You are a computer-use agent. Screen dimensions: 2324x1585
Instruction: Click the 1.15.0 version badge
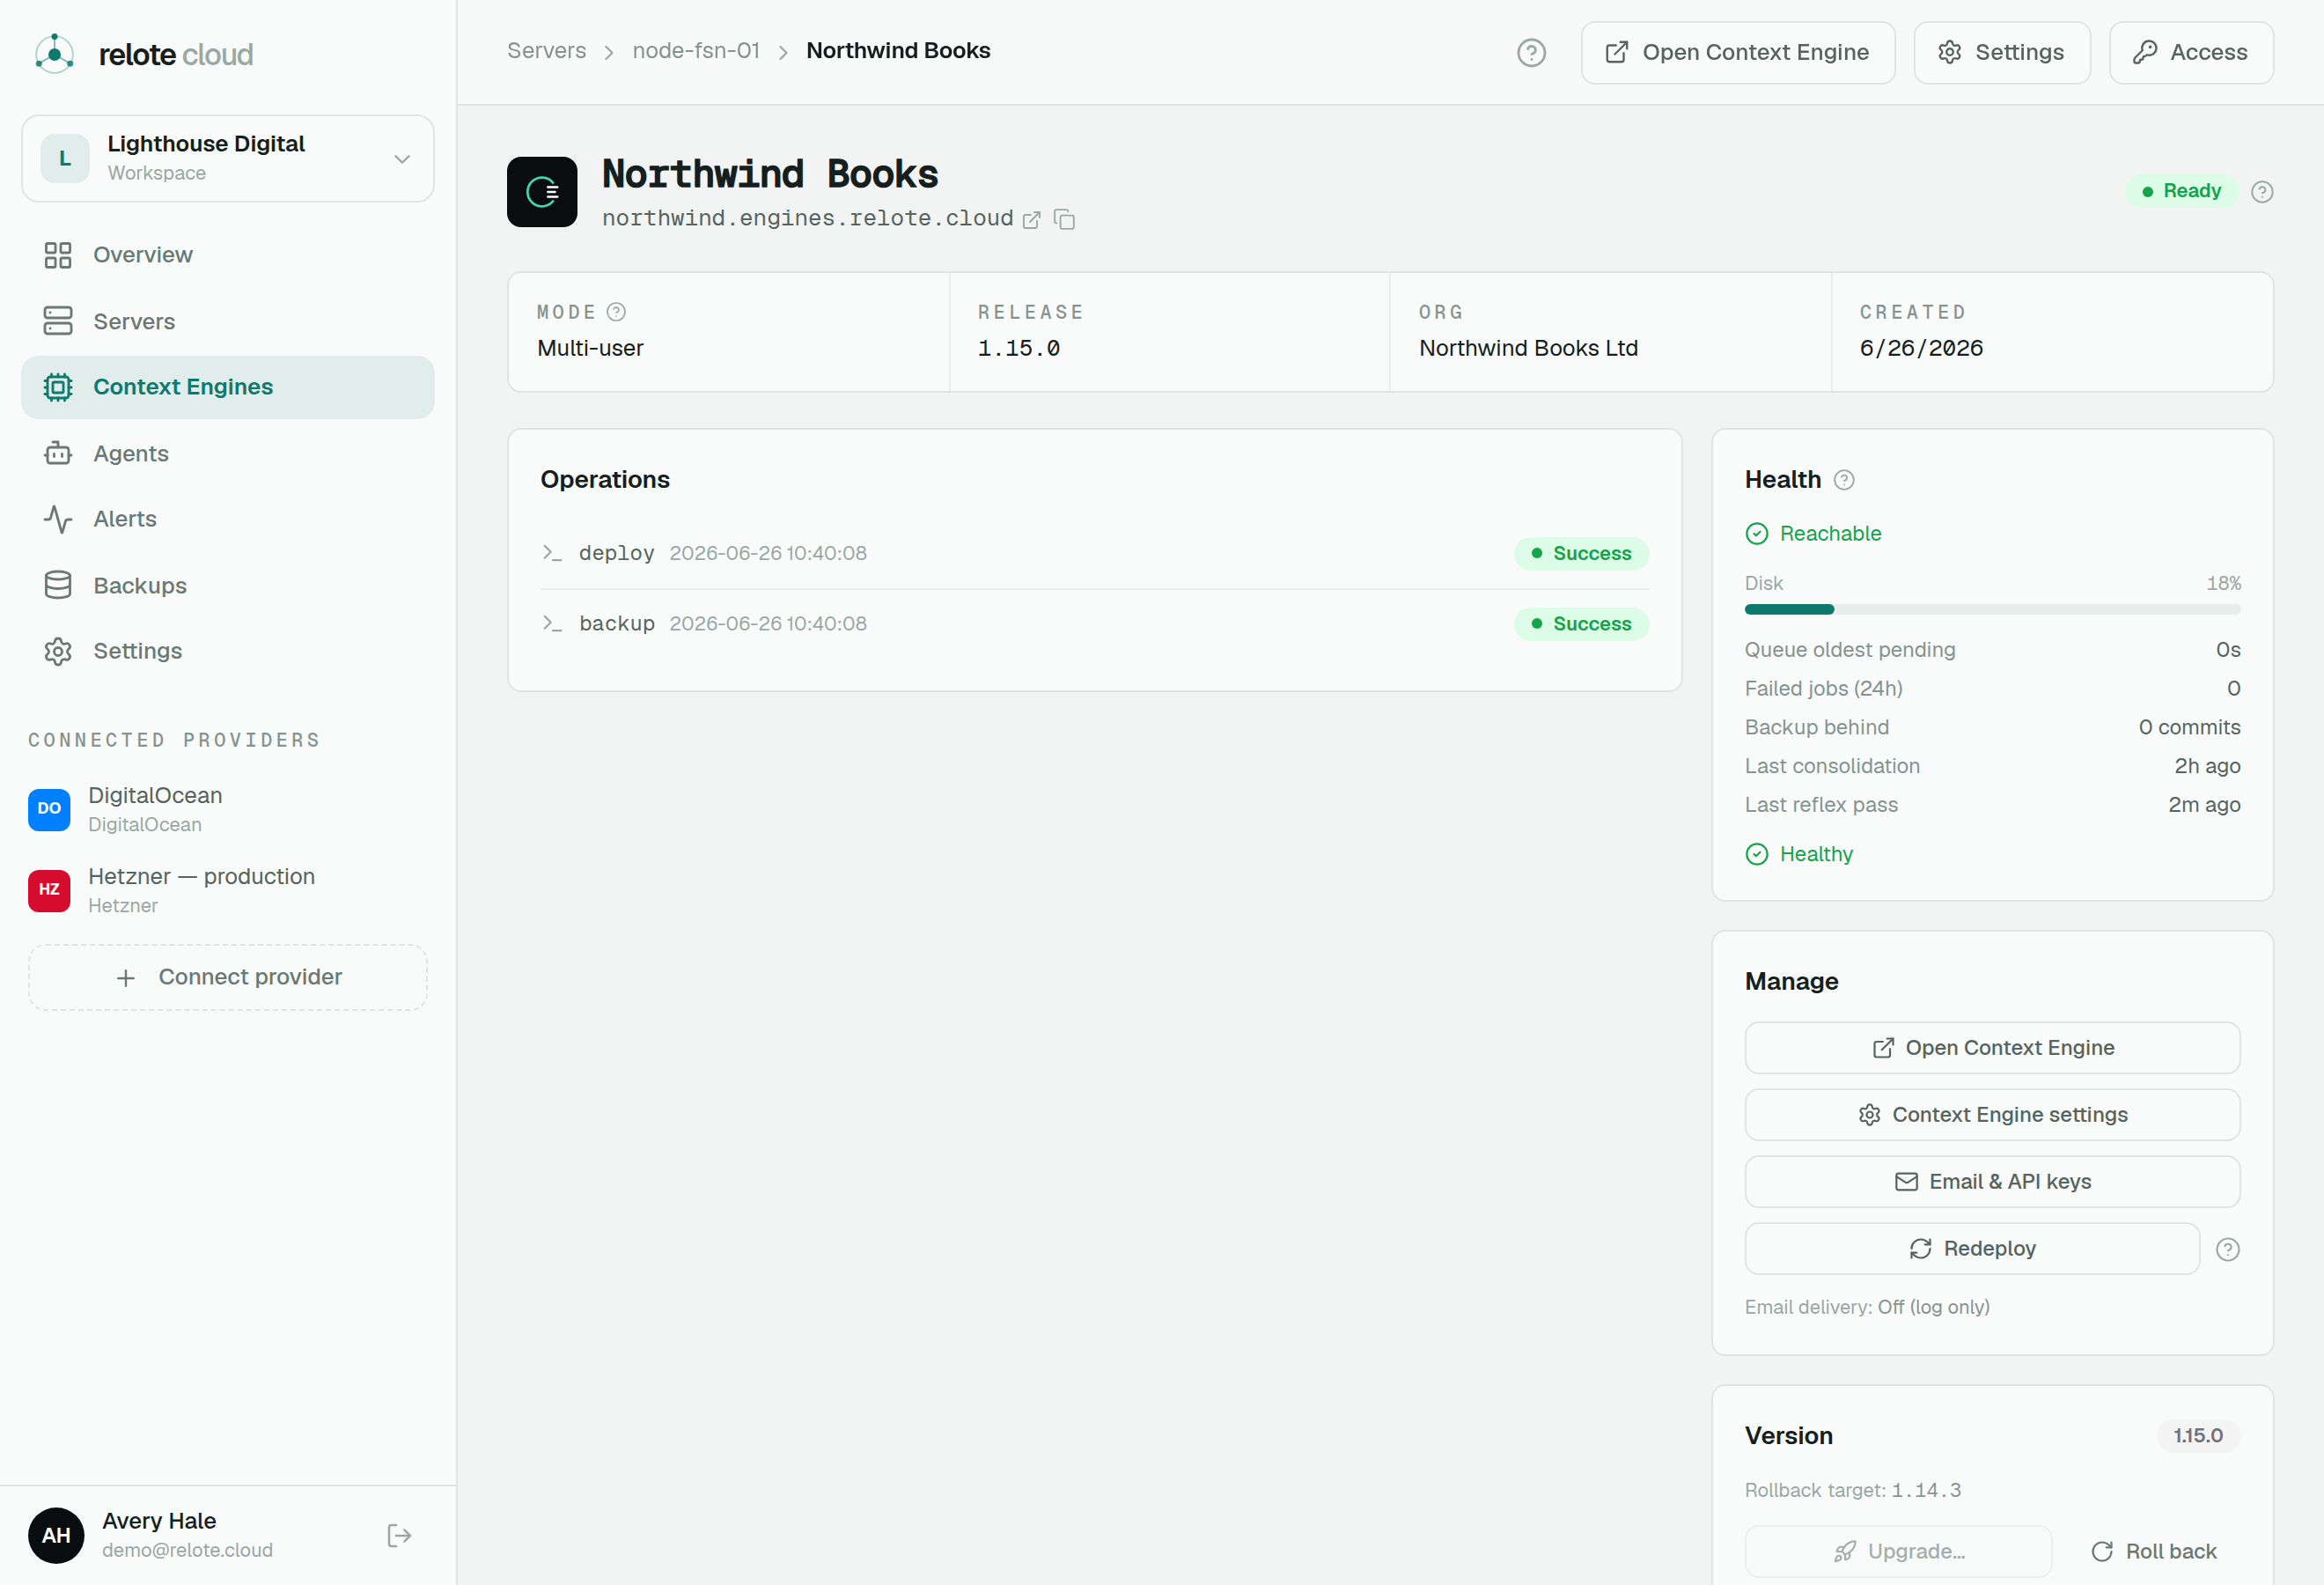pos(2198,1436)
